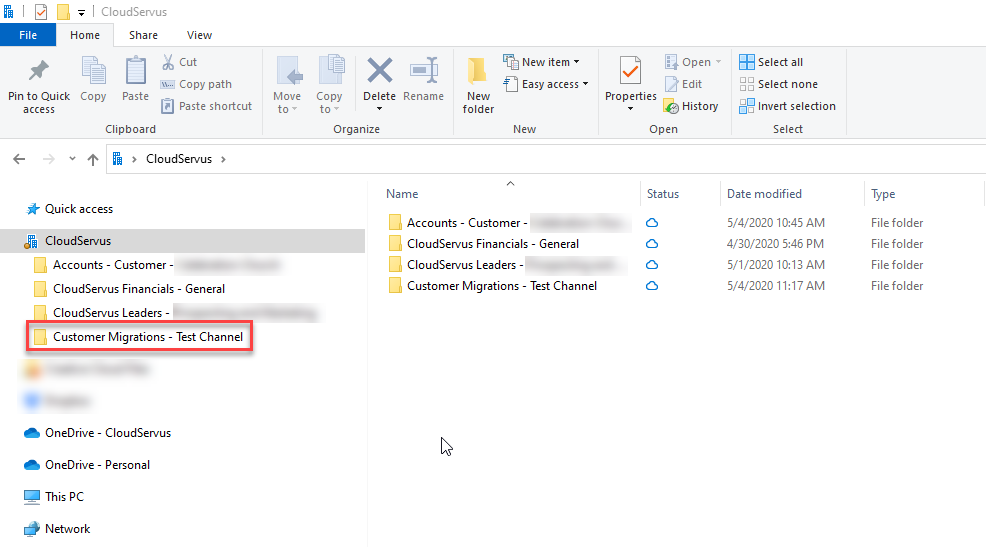Sort by the Status column header
This screenshot has height=547, width=986.
tap(663, 194)
